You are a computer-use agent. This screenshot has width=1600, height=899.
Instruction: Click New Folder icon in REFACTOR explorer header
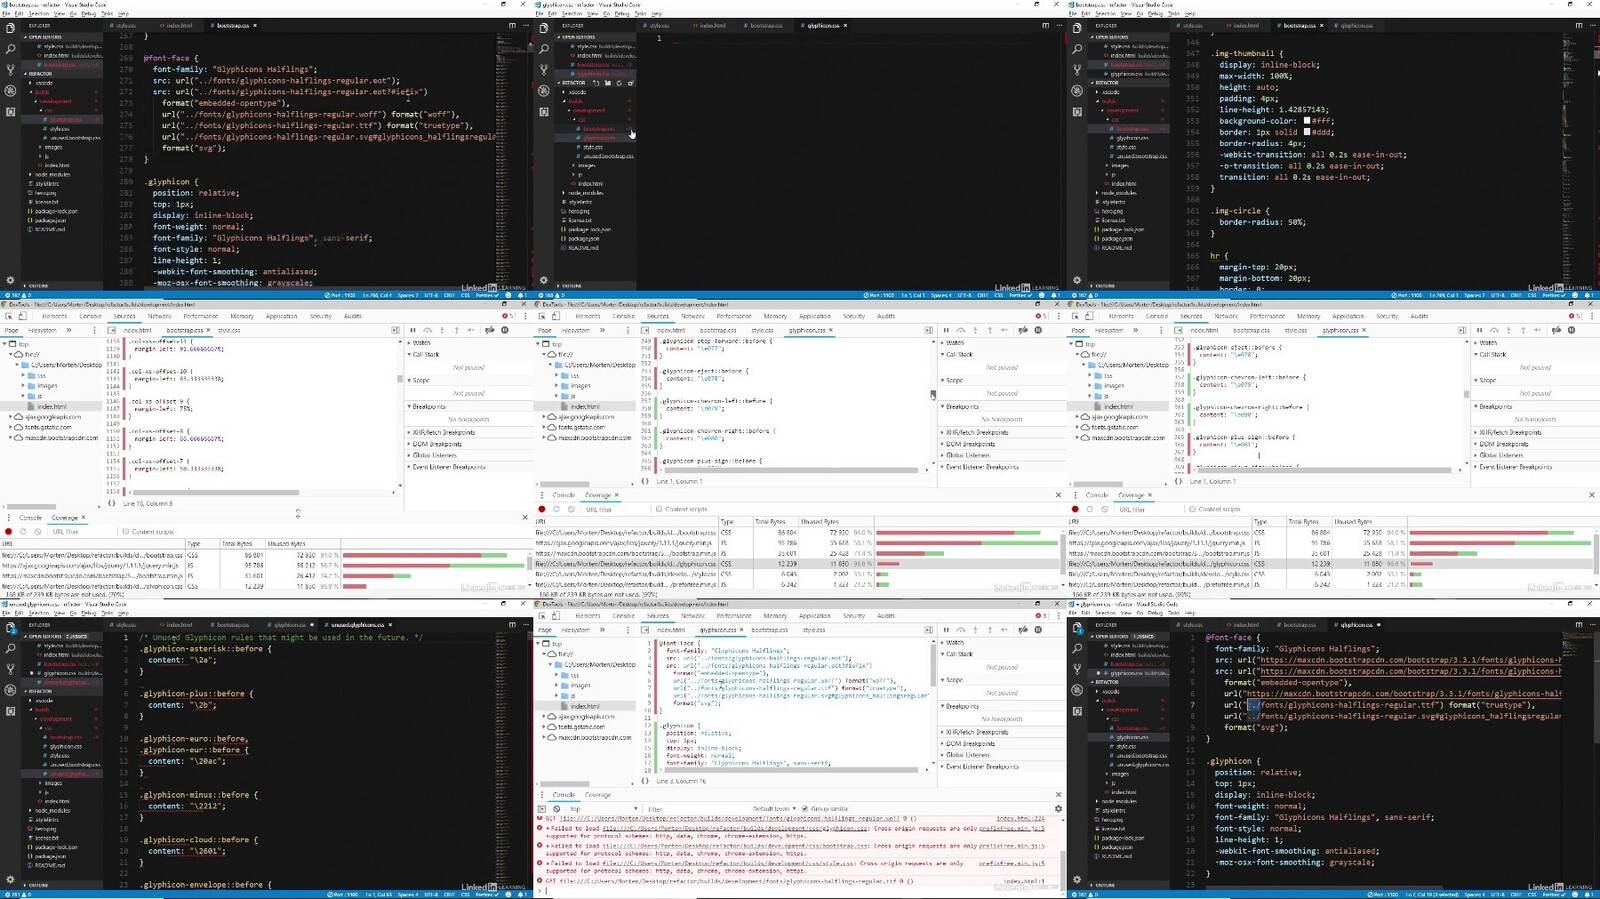(x=607, y=83)
